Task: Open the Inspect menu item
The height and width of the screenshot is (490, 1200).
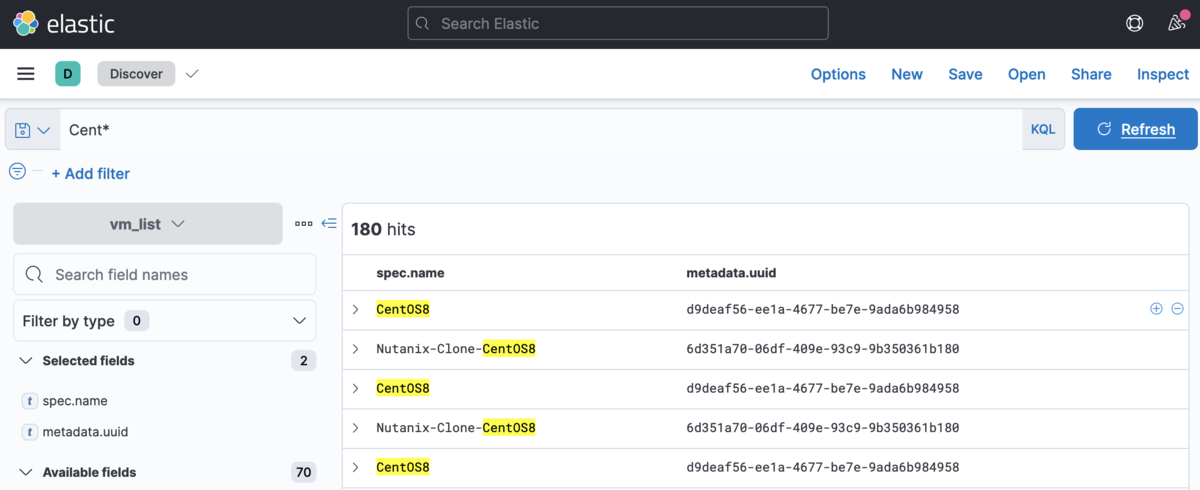Action: [1163, 74]
